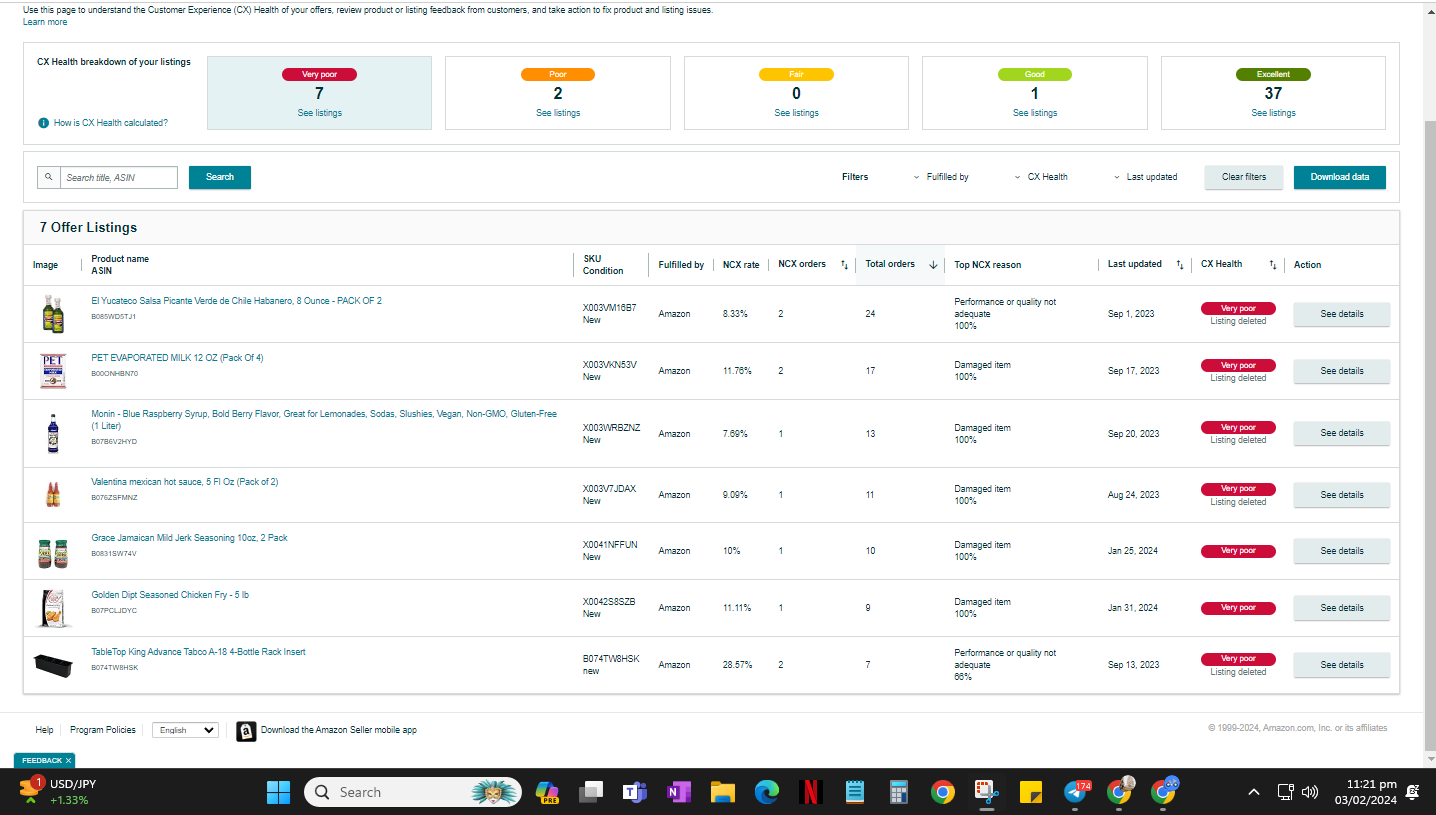
Task: Click the Search button
Action: [220, 177]
